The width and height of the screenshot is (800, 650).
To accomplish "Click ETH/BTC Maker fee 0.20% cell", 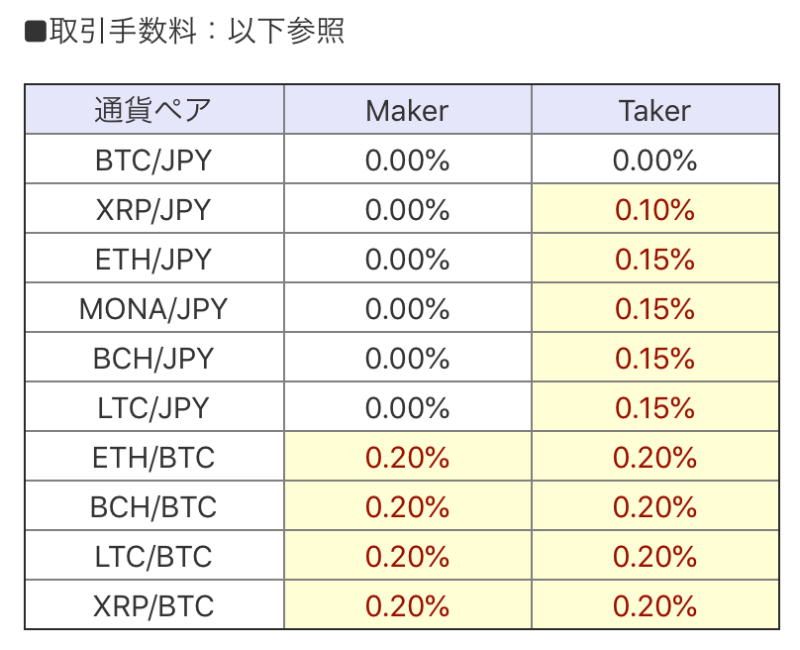I will (407, 458).
